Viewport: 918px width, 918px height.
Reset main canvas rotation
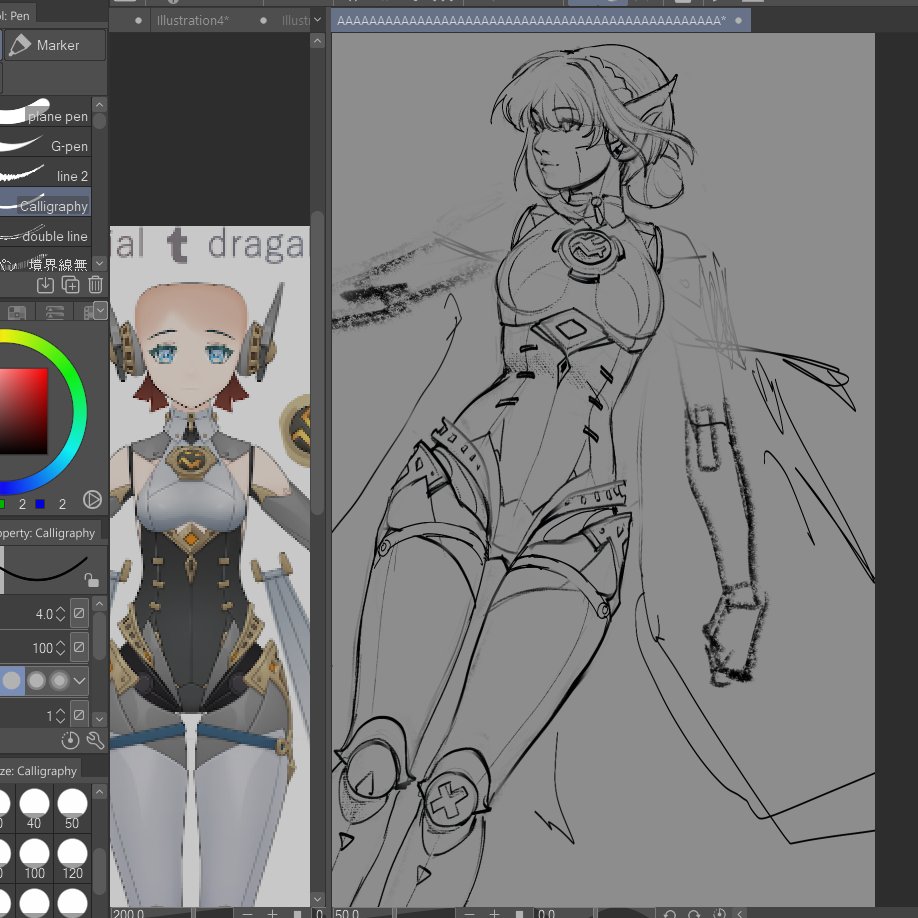click(719, 913)
